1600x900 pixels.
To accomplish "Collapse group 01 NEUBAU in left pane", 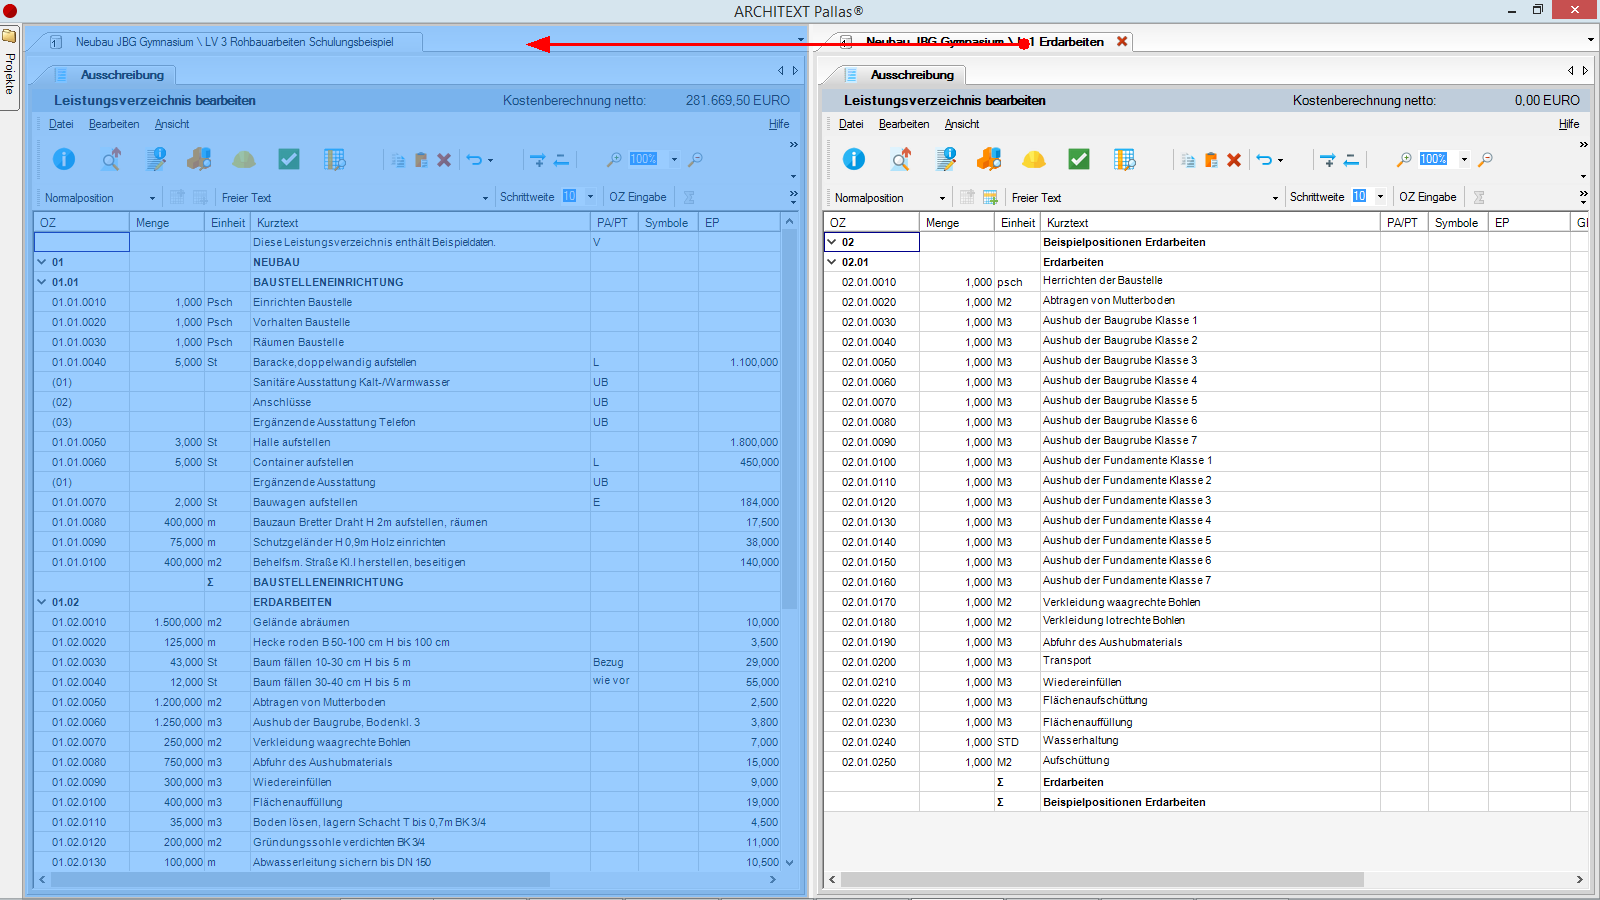I will tap(42, 262).
